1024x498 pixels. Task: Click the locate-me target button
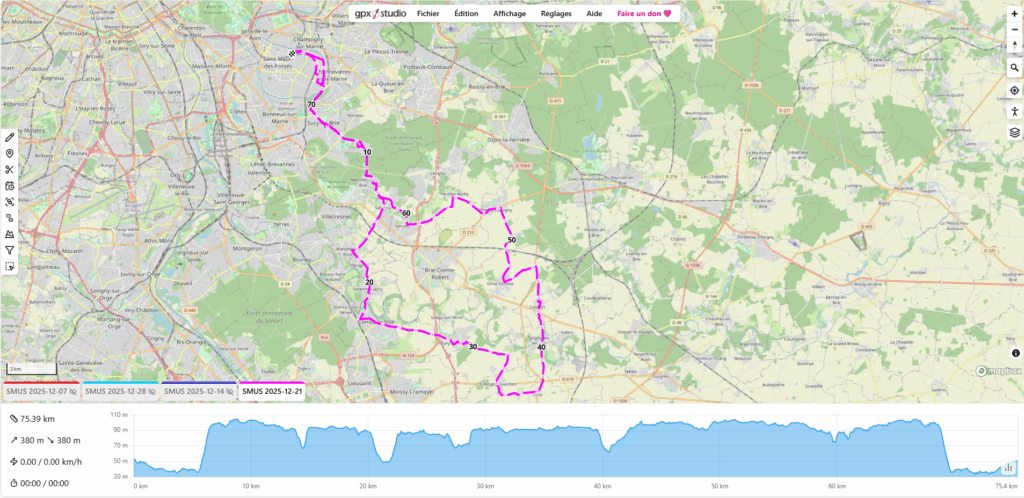click(x=1014, y=91)
